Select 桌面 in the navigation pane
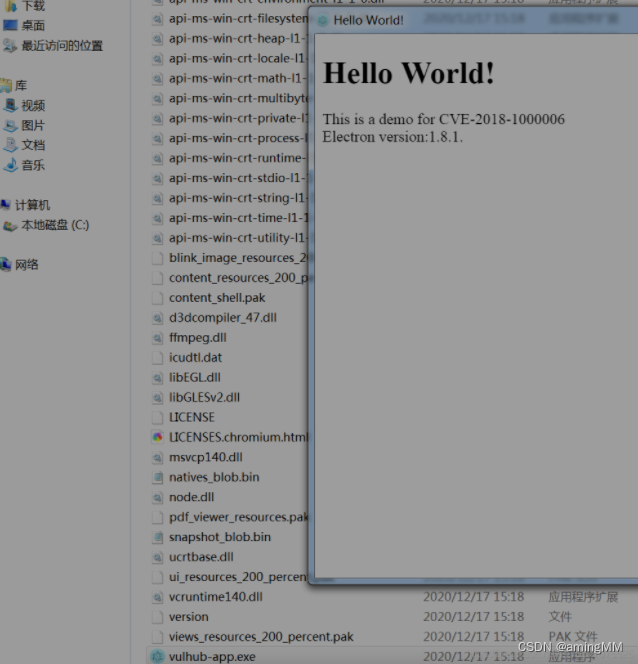Screen dimensions: 638x664 pos(33,25)
